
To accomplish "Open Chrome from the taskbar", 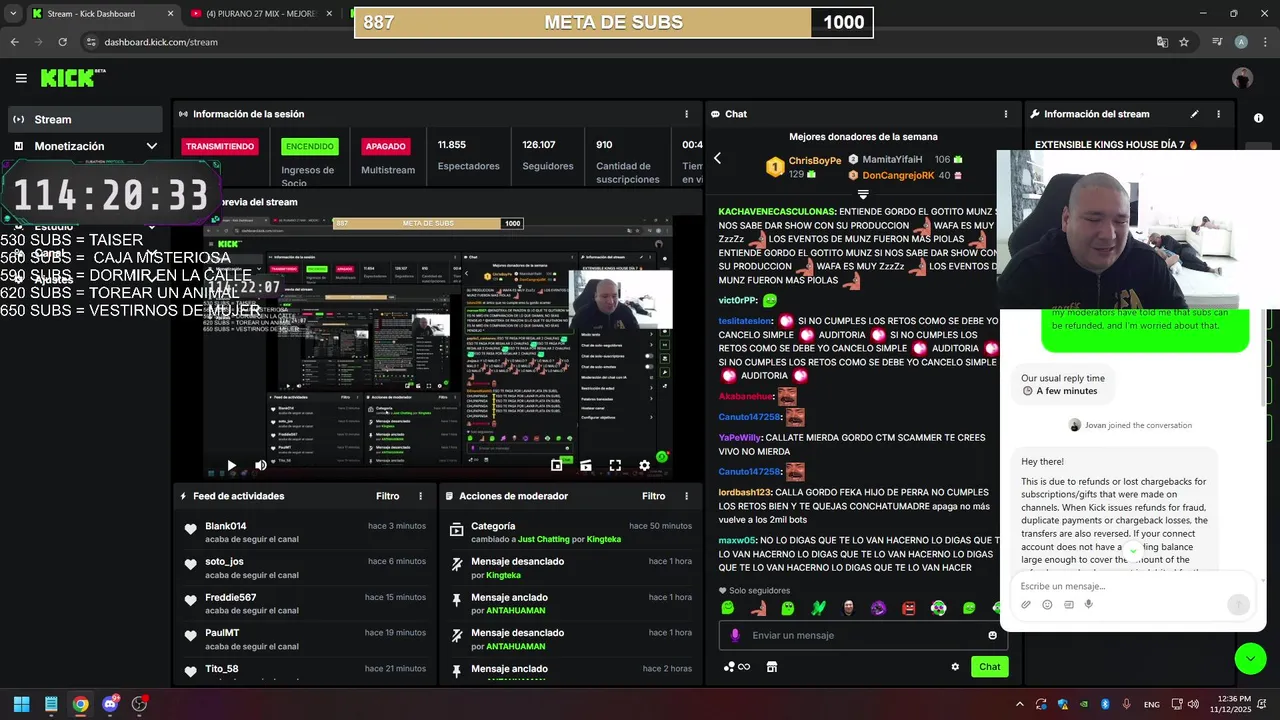I will click(80, 704).
